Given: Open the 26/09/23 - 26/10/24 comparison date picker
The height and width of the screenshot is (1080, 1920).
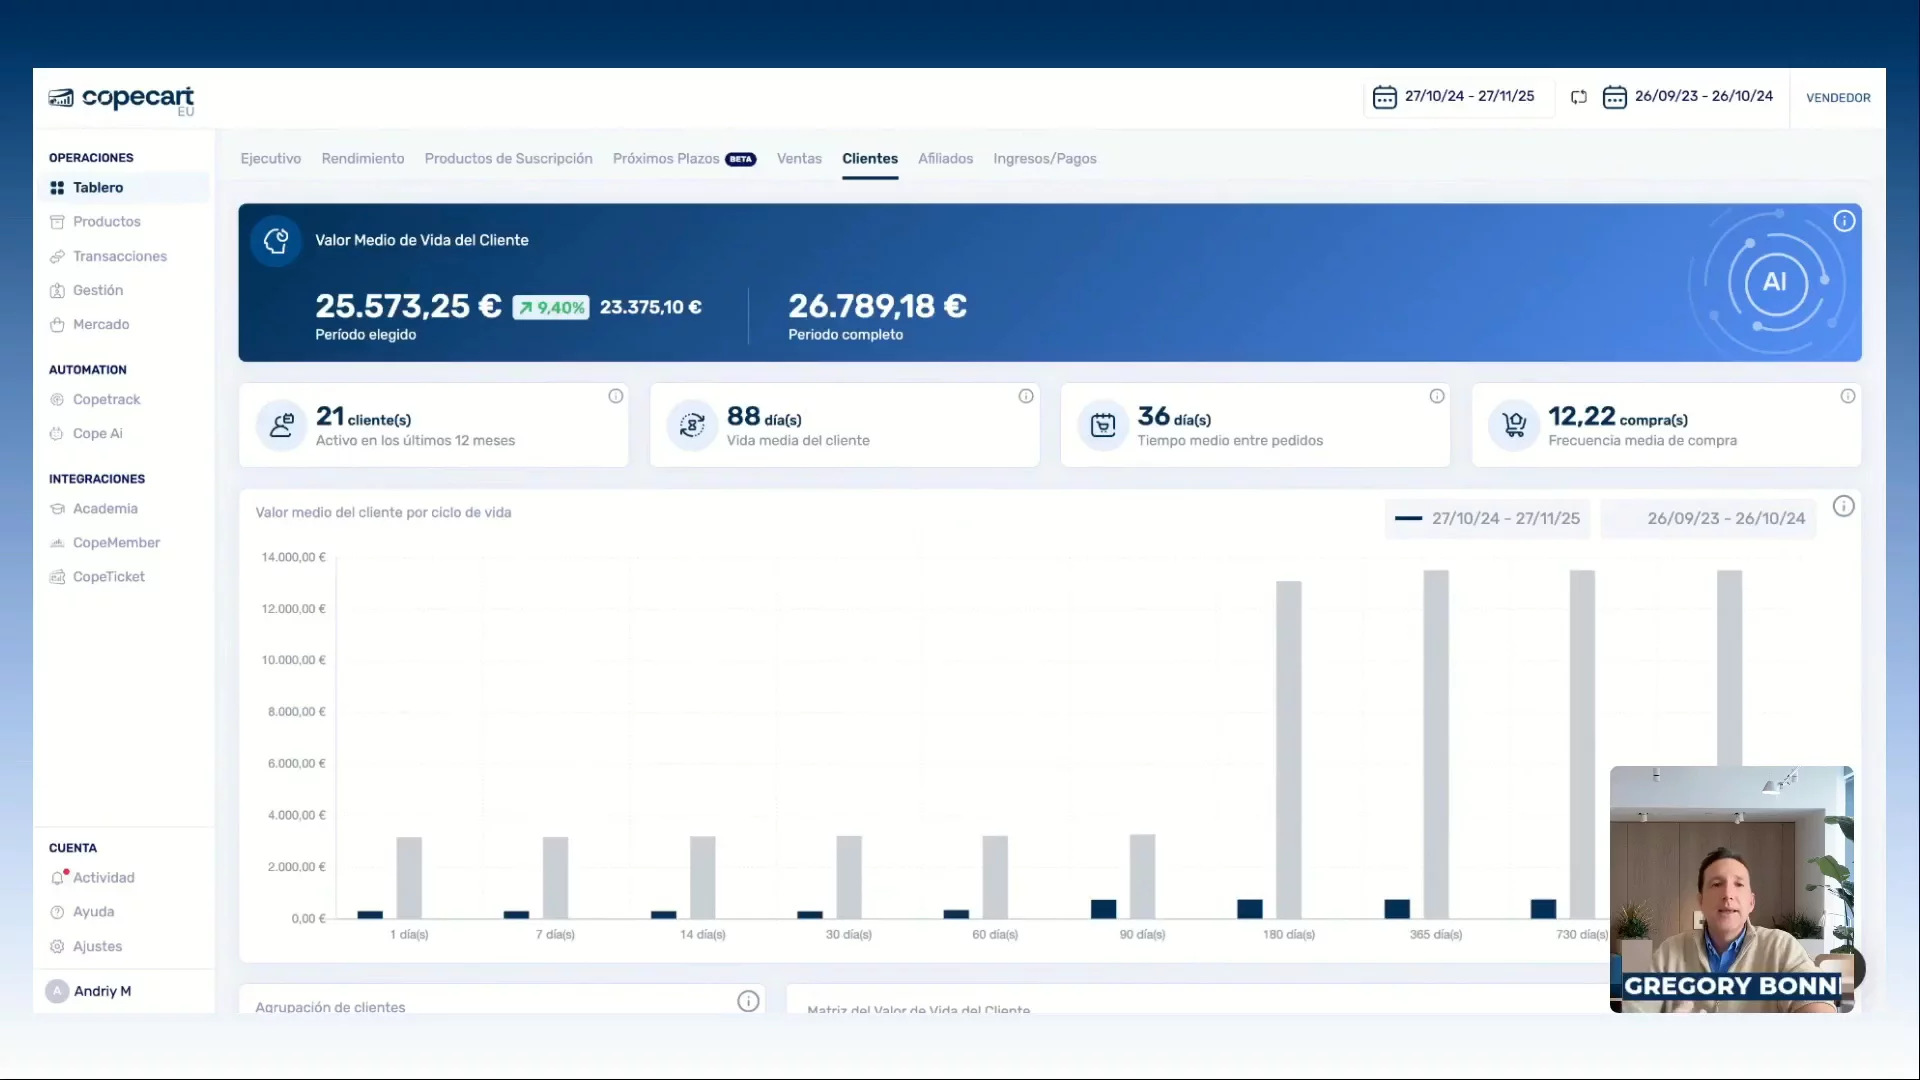Looking at the screenshot, I should point(1688,97).
